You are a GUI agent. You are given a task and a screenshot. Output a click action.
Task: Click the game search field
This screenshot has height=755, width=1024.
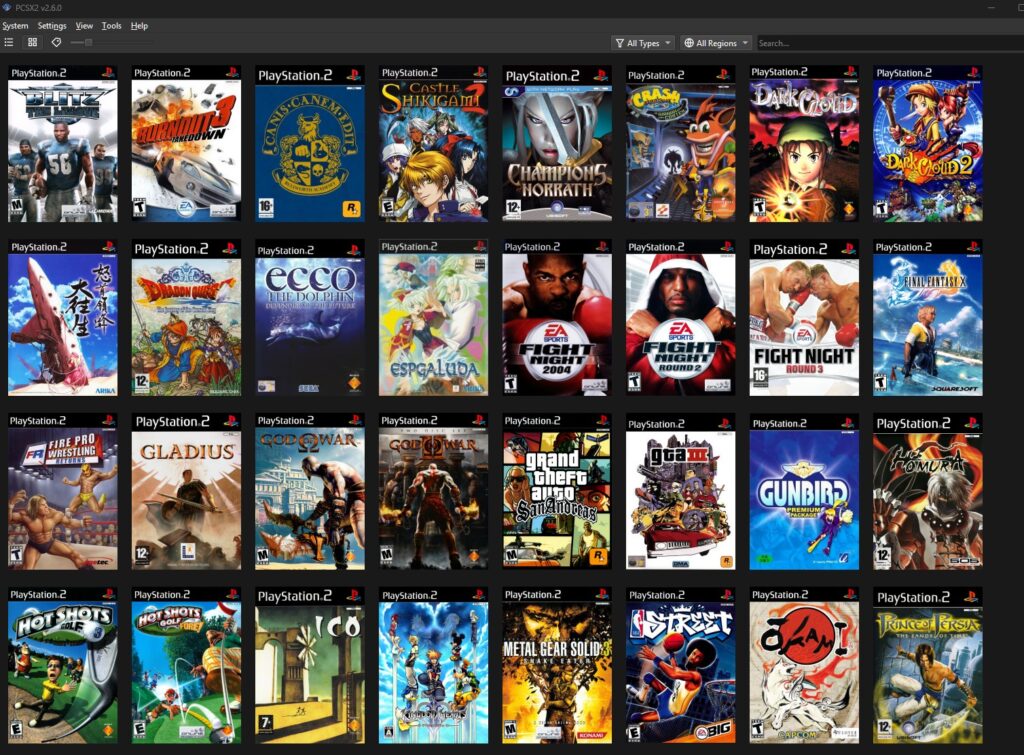tap(885, 43)
